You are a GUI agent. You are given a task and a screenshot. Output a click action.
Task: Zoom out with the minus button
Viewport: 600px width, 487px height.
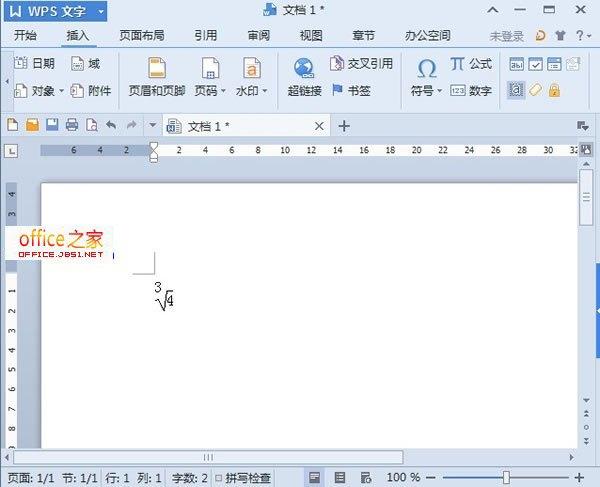tap(431, 477)
